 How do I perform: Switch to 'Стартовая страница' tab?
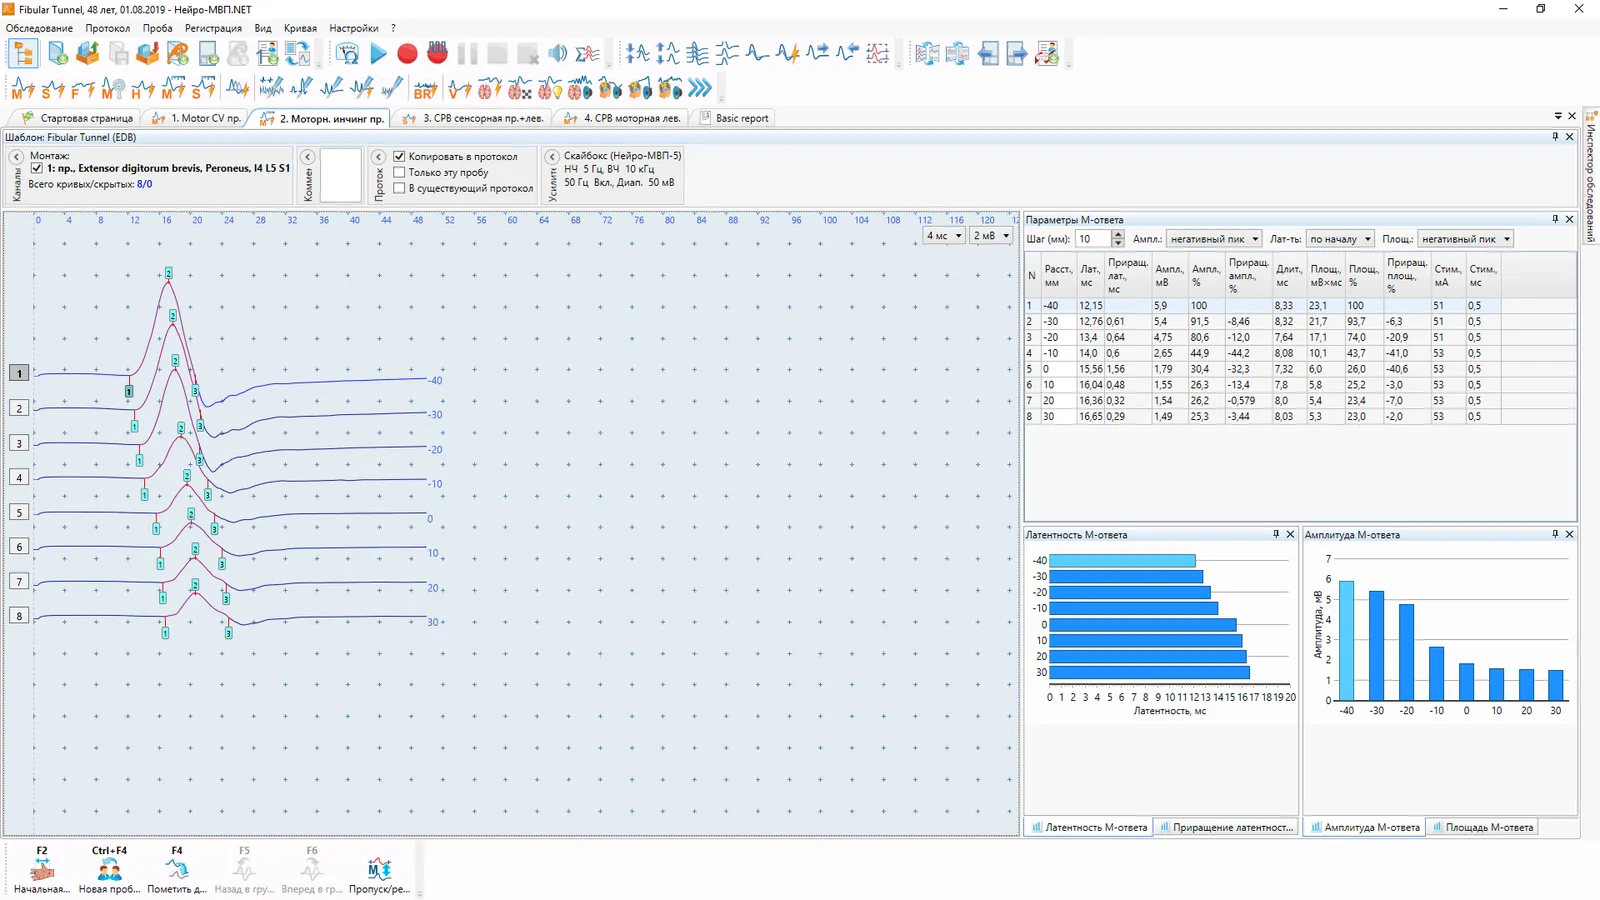77,118
